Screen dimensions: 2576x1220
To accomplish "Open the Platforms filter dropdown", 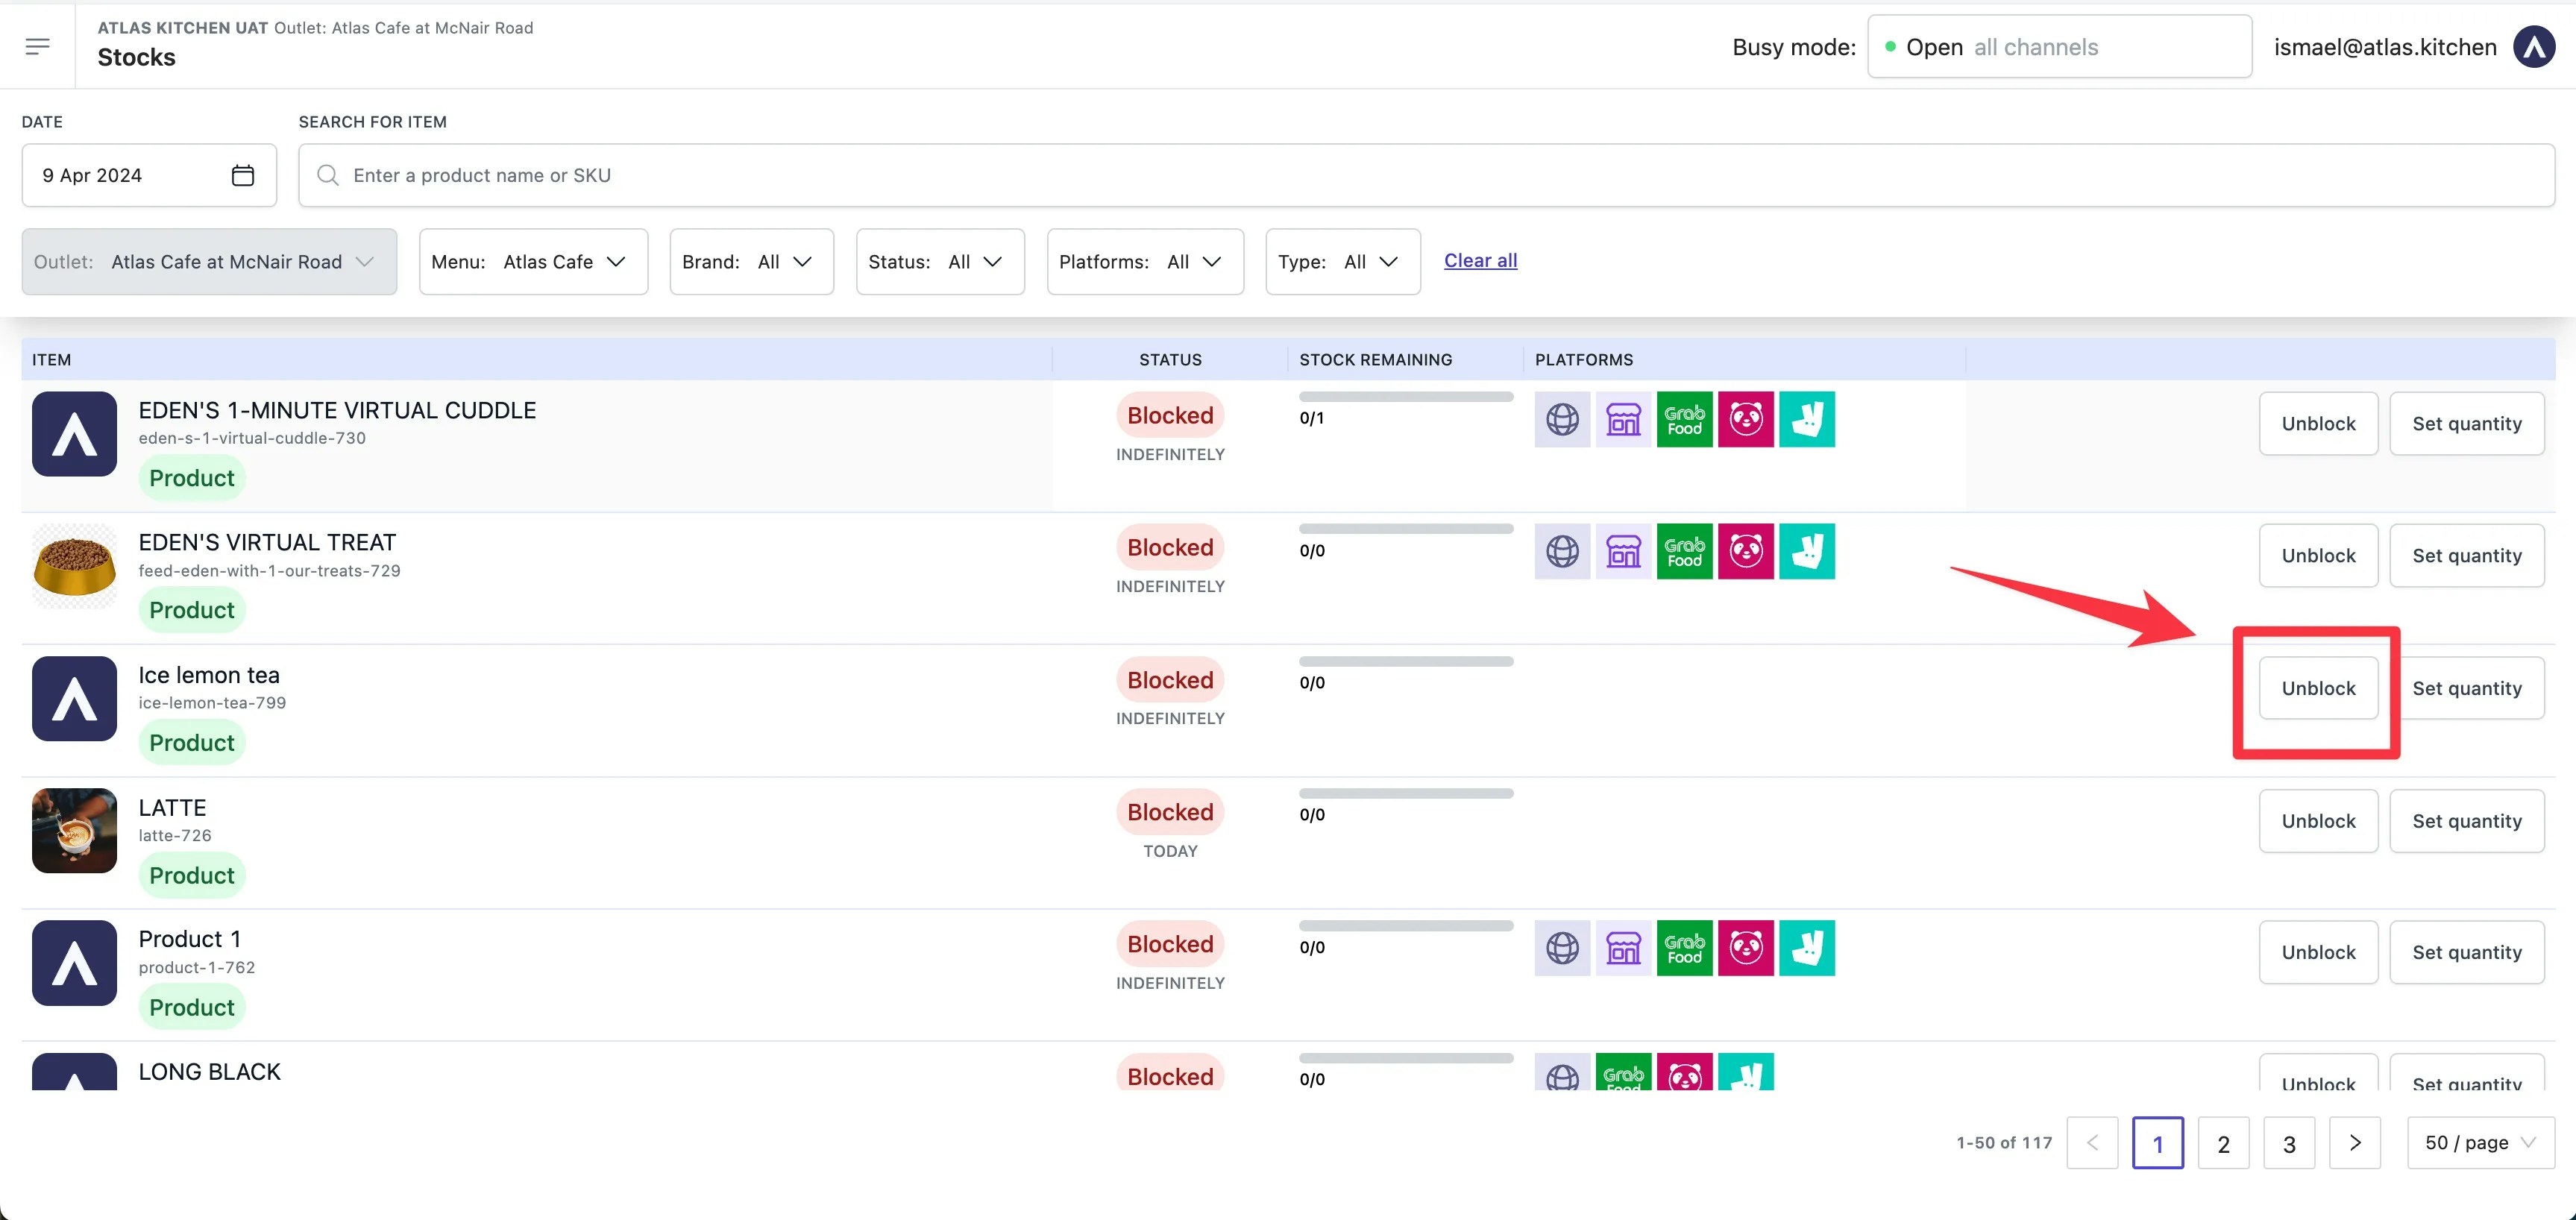I will pyautogui.click(x=1144, y=262).
